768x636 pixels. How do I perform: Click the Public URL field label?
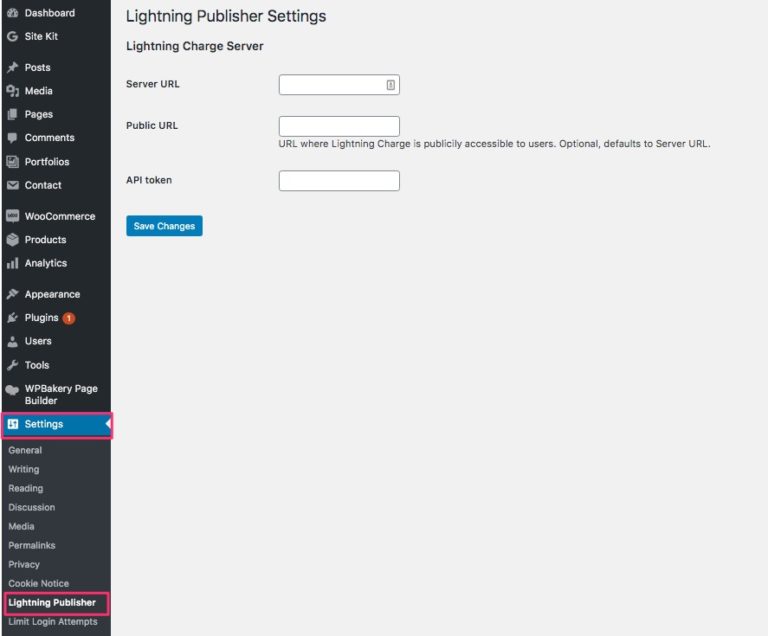click(x=152, y=125)
